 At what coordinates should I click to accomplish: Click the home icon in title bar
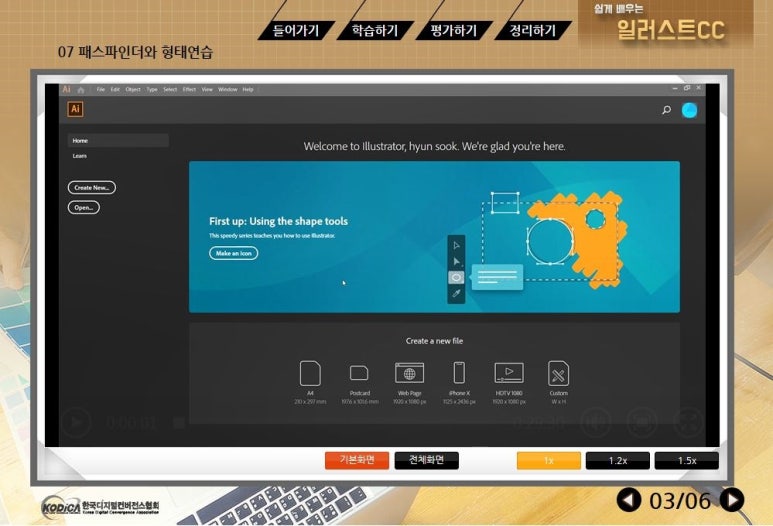(81, 90)
